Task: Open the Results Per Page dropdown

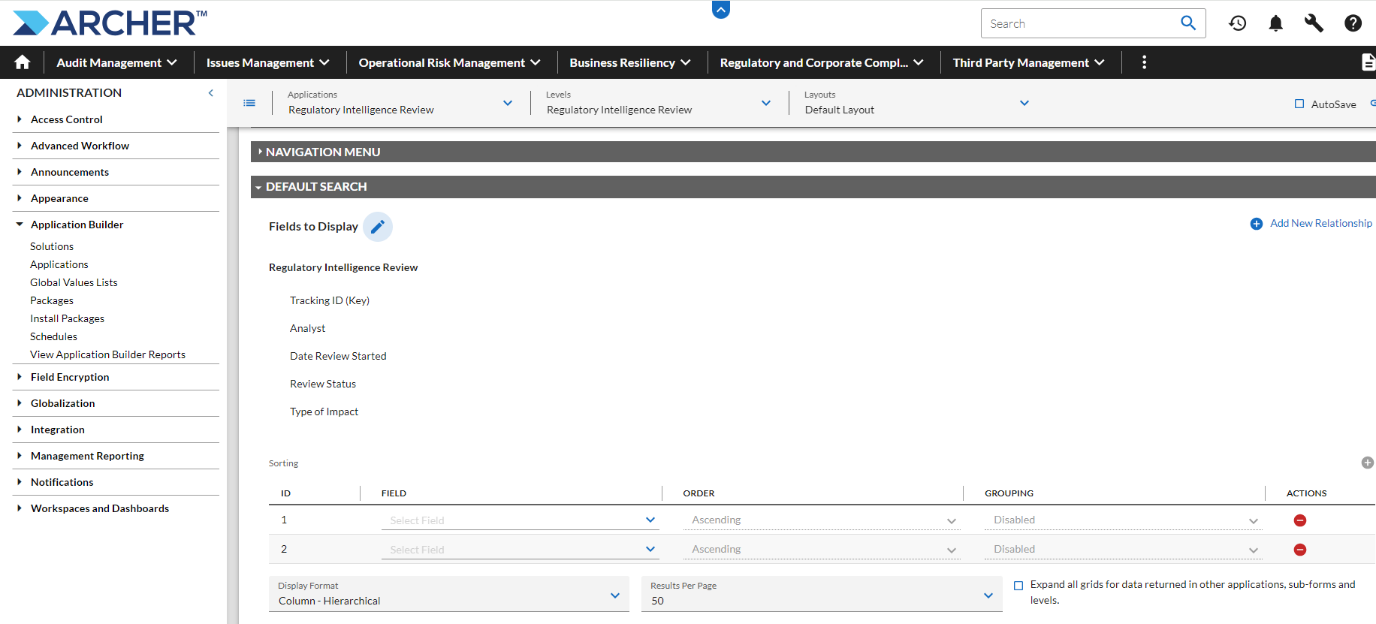Action: click(x=821, y=594)
